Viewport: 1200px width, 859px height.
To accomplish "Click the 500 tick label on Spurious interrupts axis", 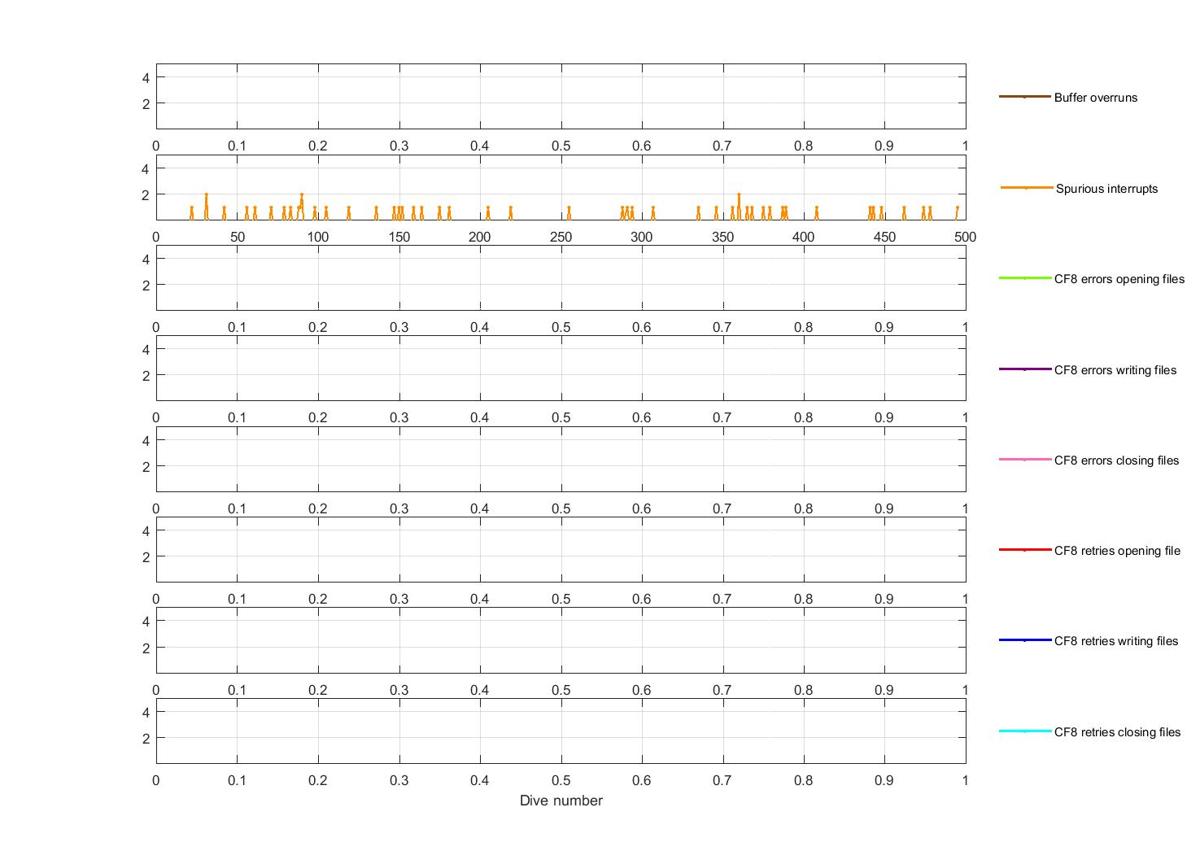I will pos(965,238).
